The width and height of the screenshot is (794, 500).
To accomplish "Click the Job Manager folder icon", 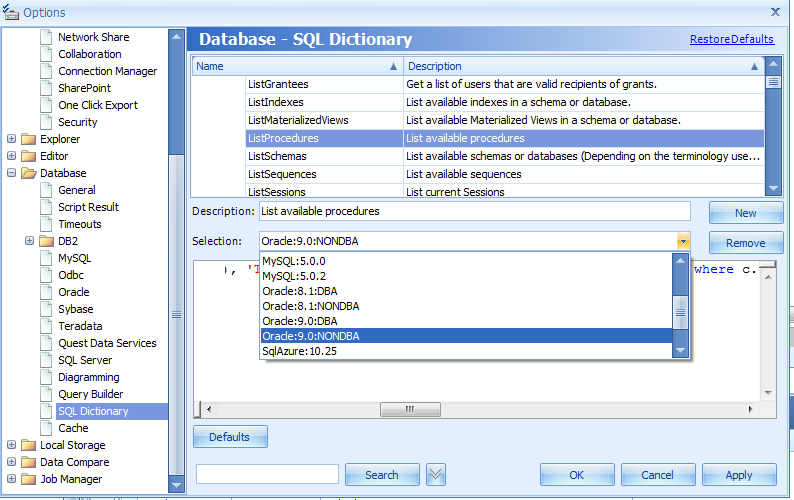I will pyautogui.click(x=28, y=479).
